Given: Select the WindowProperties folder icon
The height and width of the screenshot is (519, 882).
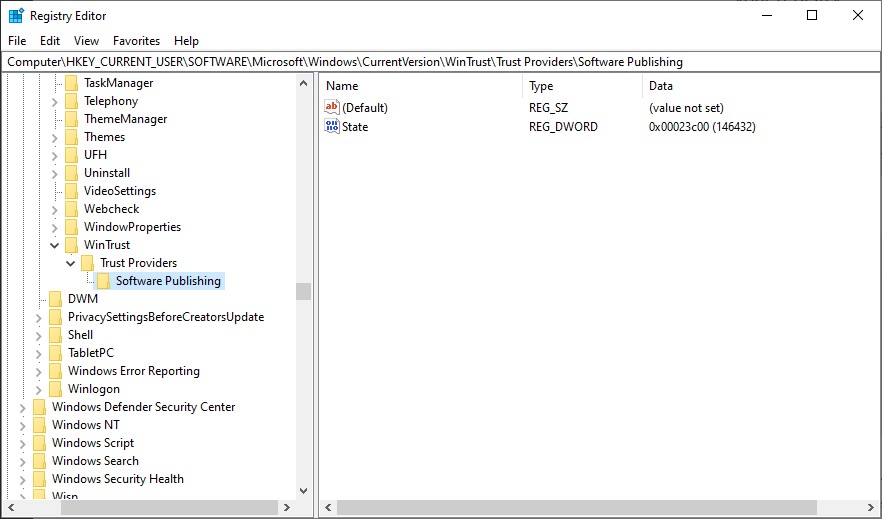Looking at the screenshot, I should (71, 227).
